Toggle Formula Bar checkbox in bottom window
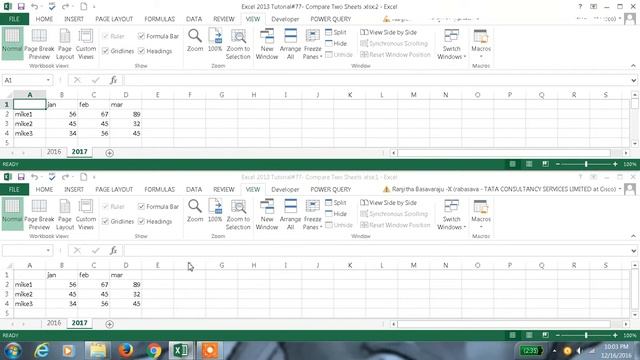The image size is (640, 360). coord(141,207)
